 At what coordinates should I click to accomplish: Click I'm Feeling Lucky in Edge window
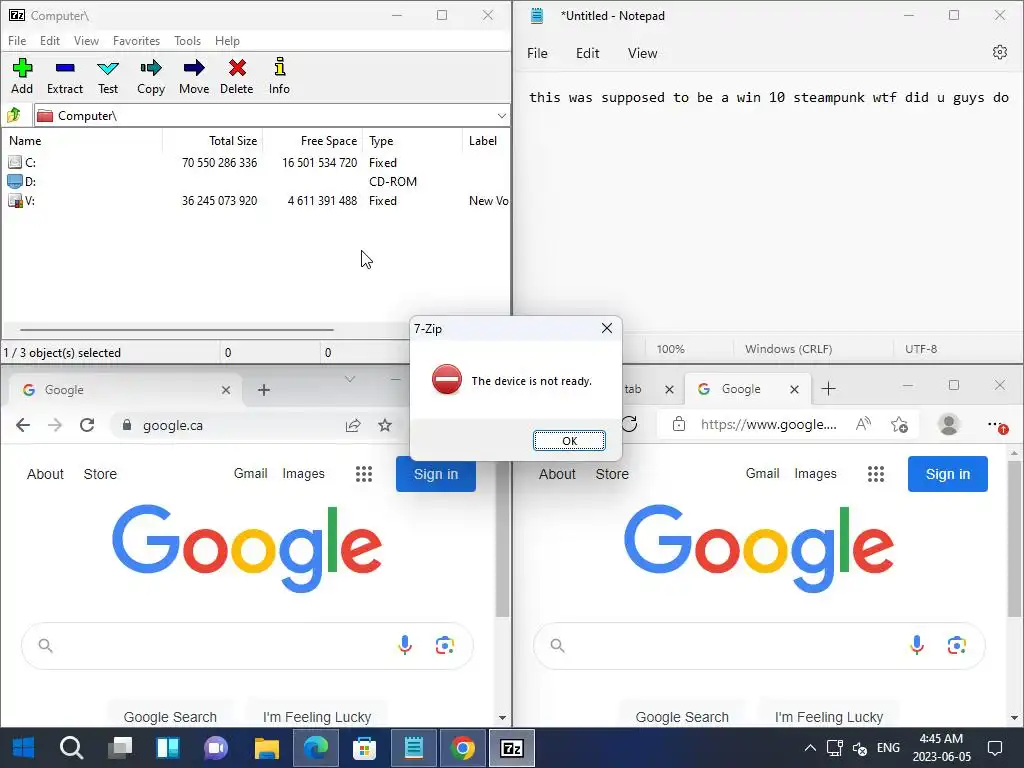(829, 716)
